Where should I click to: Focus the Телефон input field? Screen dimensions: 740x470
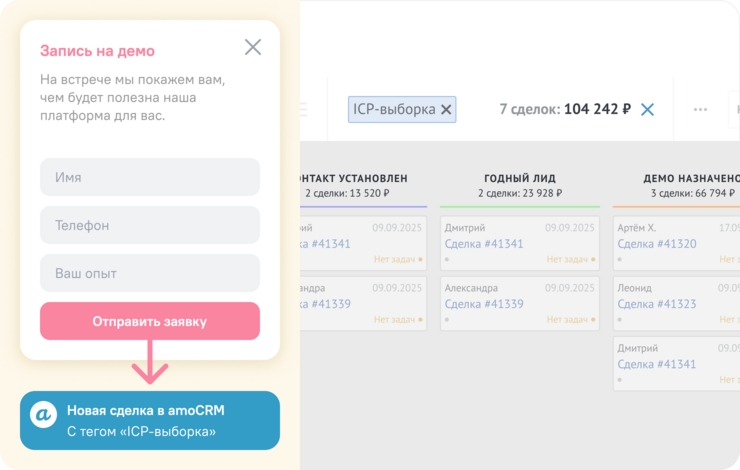click(x=150, y=225)
